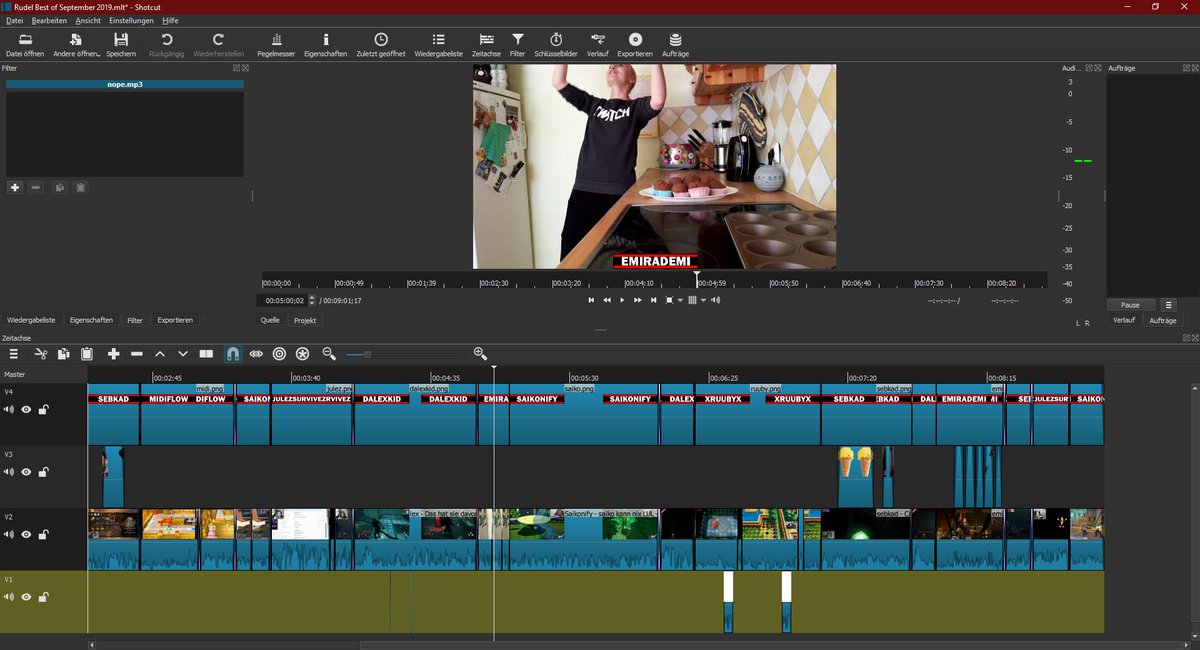The height and width of the screenshot is (650, 1200).
Task: Click the timeline copy icon
Action: tap(64, 354)
